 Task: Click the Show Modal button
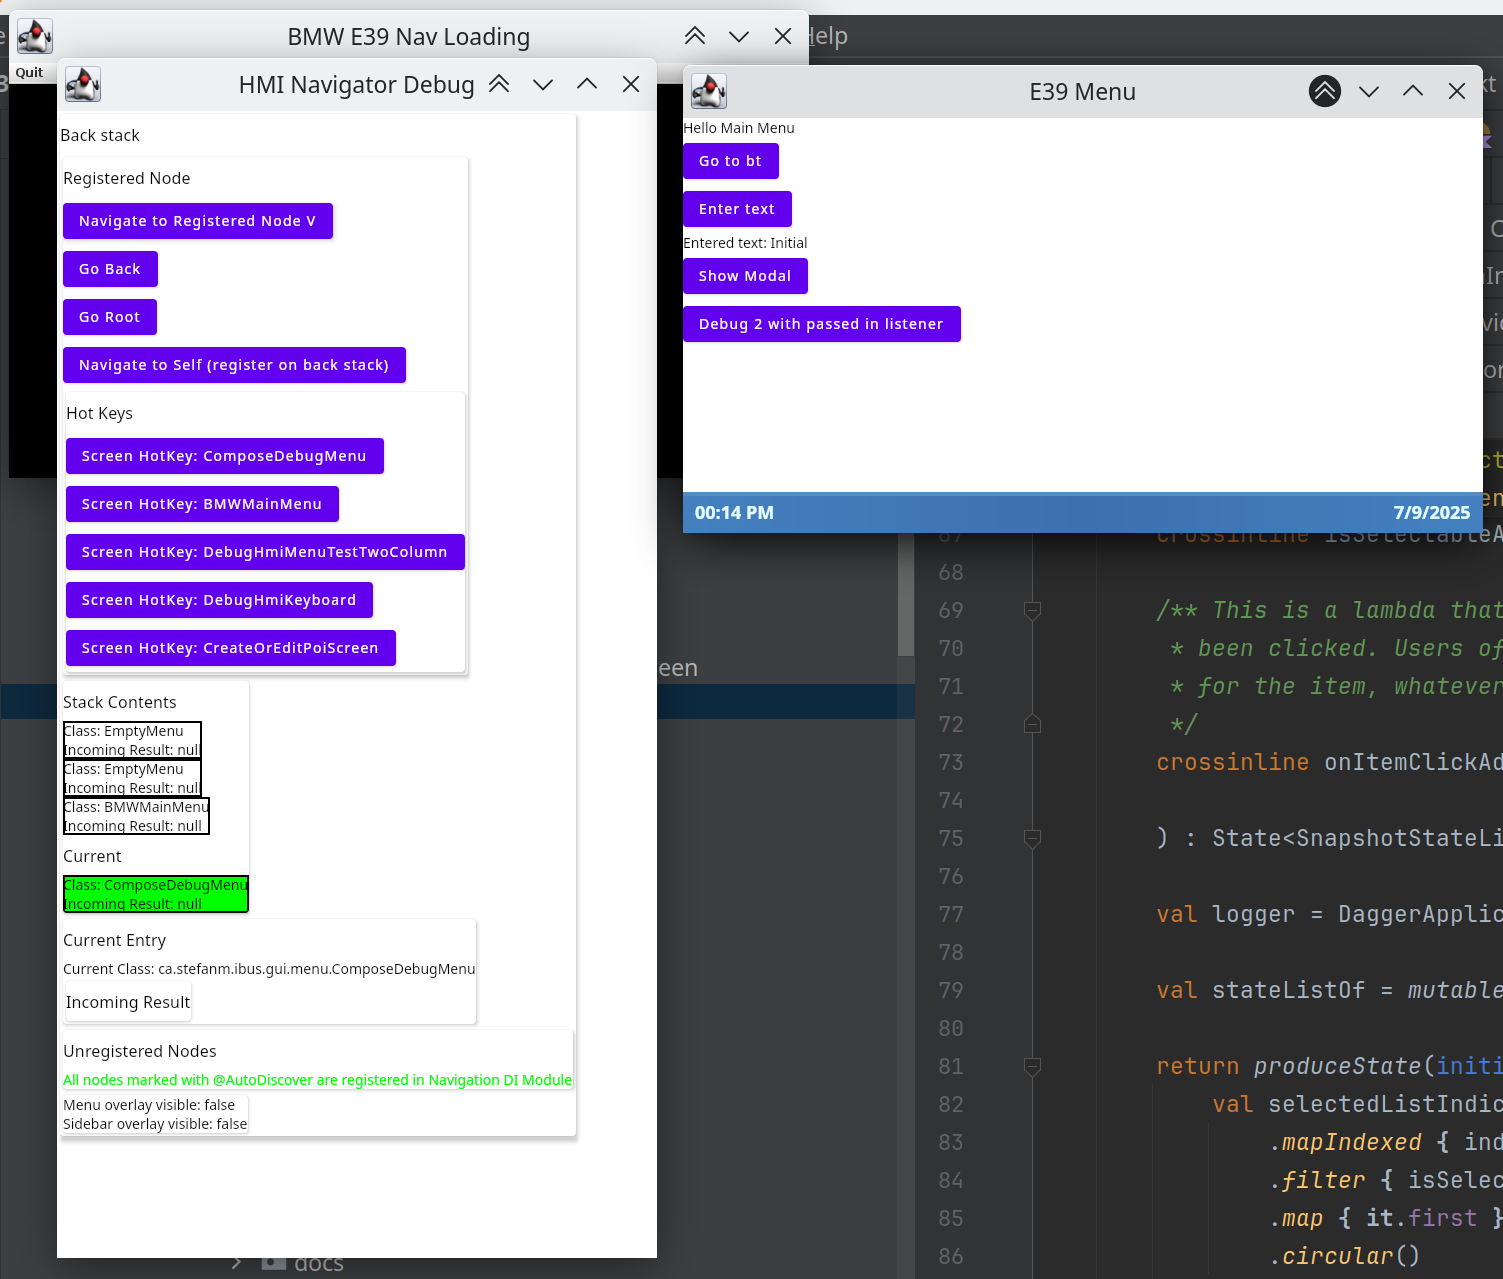tap(744, 276)
